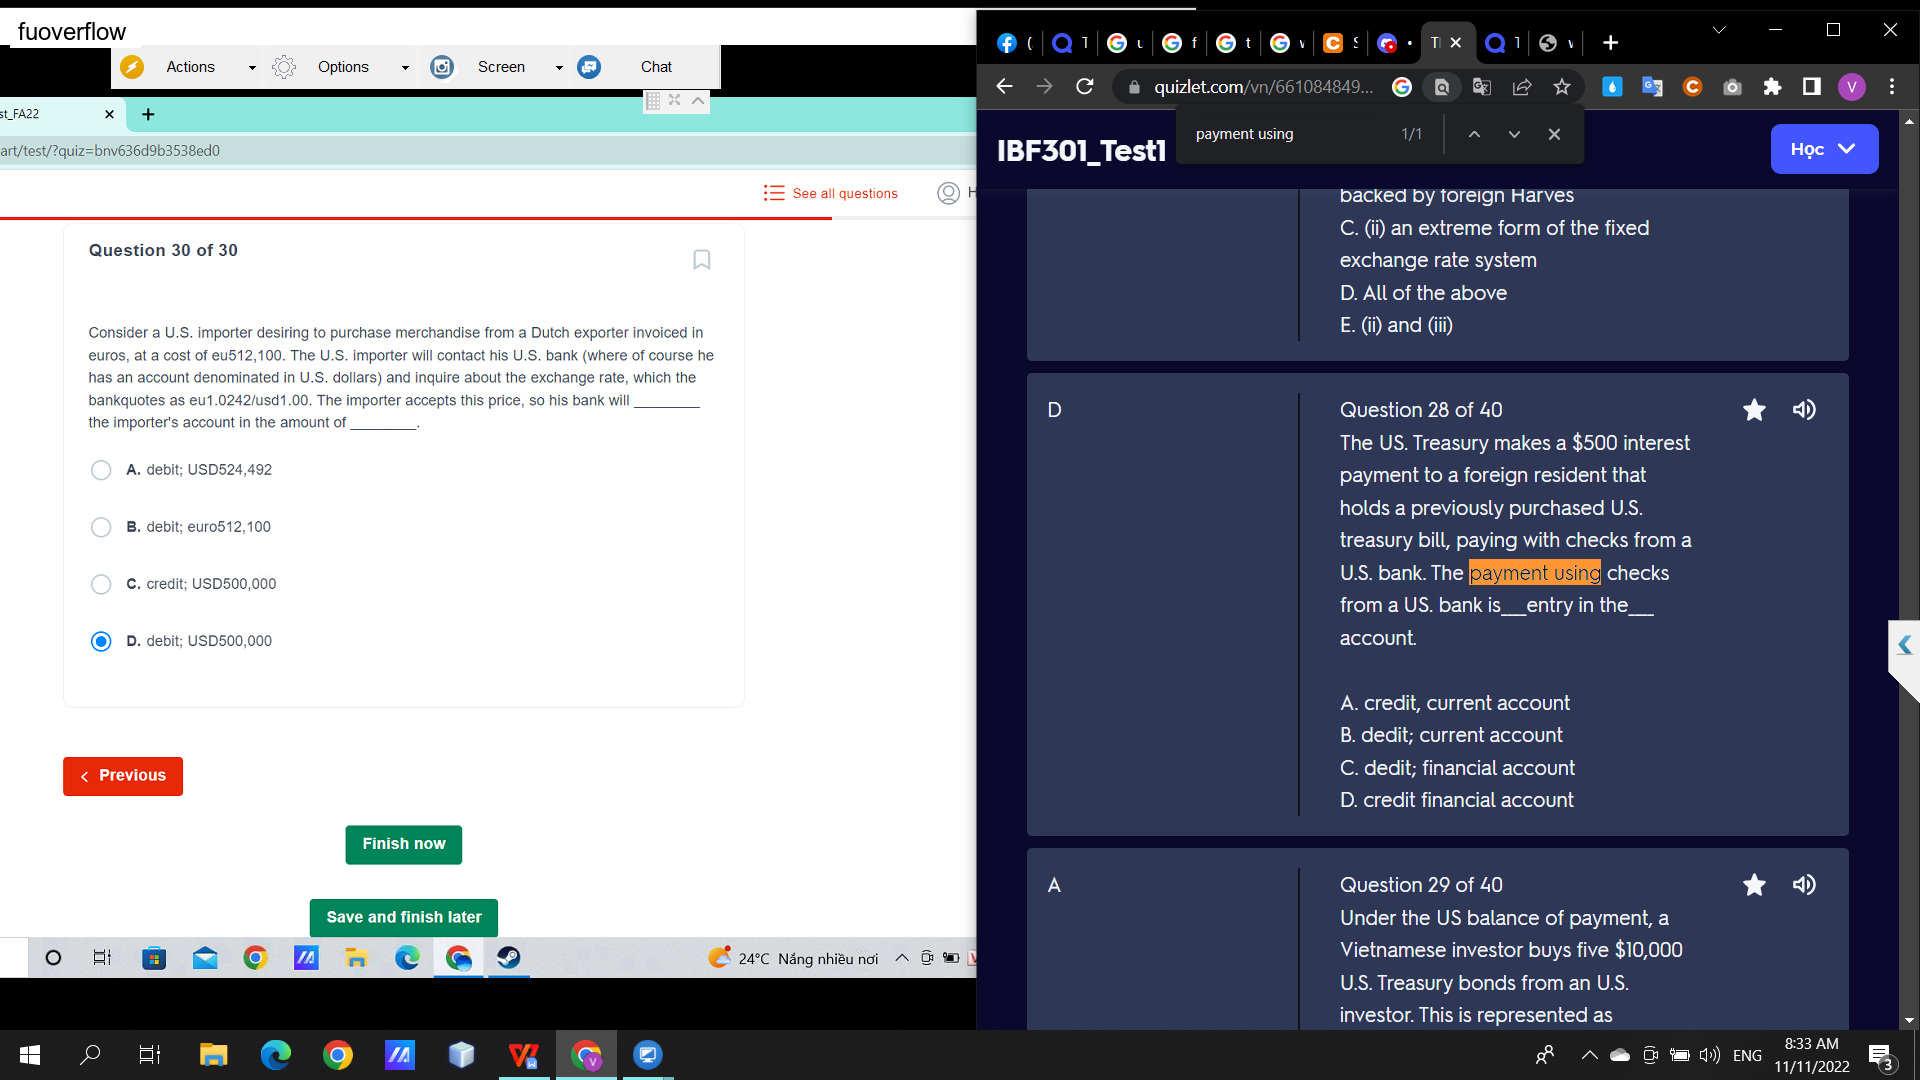Open a new tab in the remote browser
1920x1080 pixels.
(x=148, y=115)
